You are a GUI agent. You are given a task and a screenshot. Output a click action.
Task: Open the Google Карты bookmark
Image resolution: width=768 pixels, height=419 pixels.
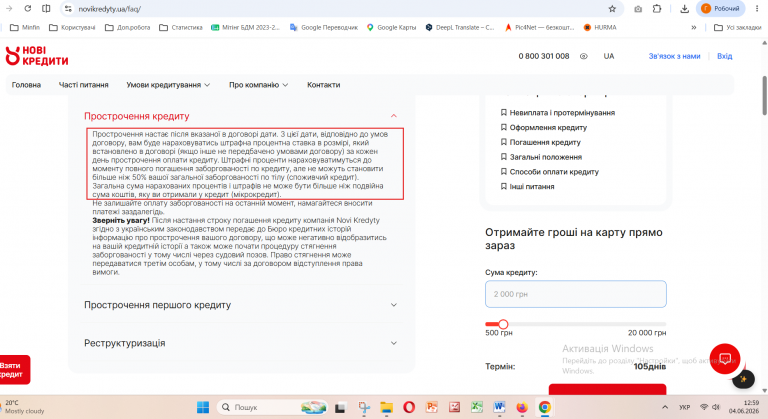pyautogui.click(x=391, y=27)
